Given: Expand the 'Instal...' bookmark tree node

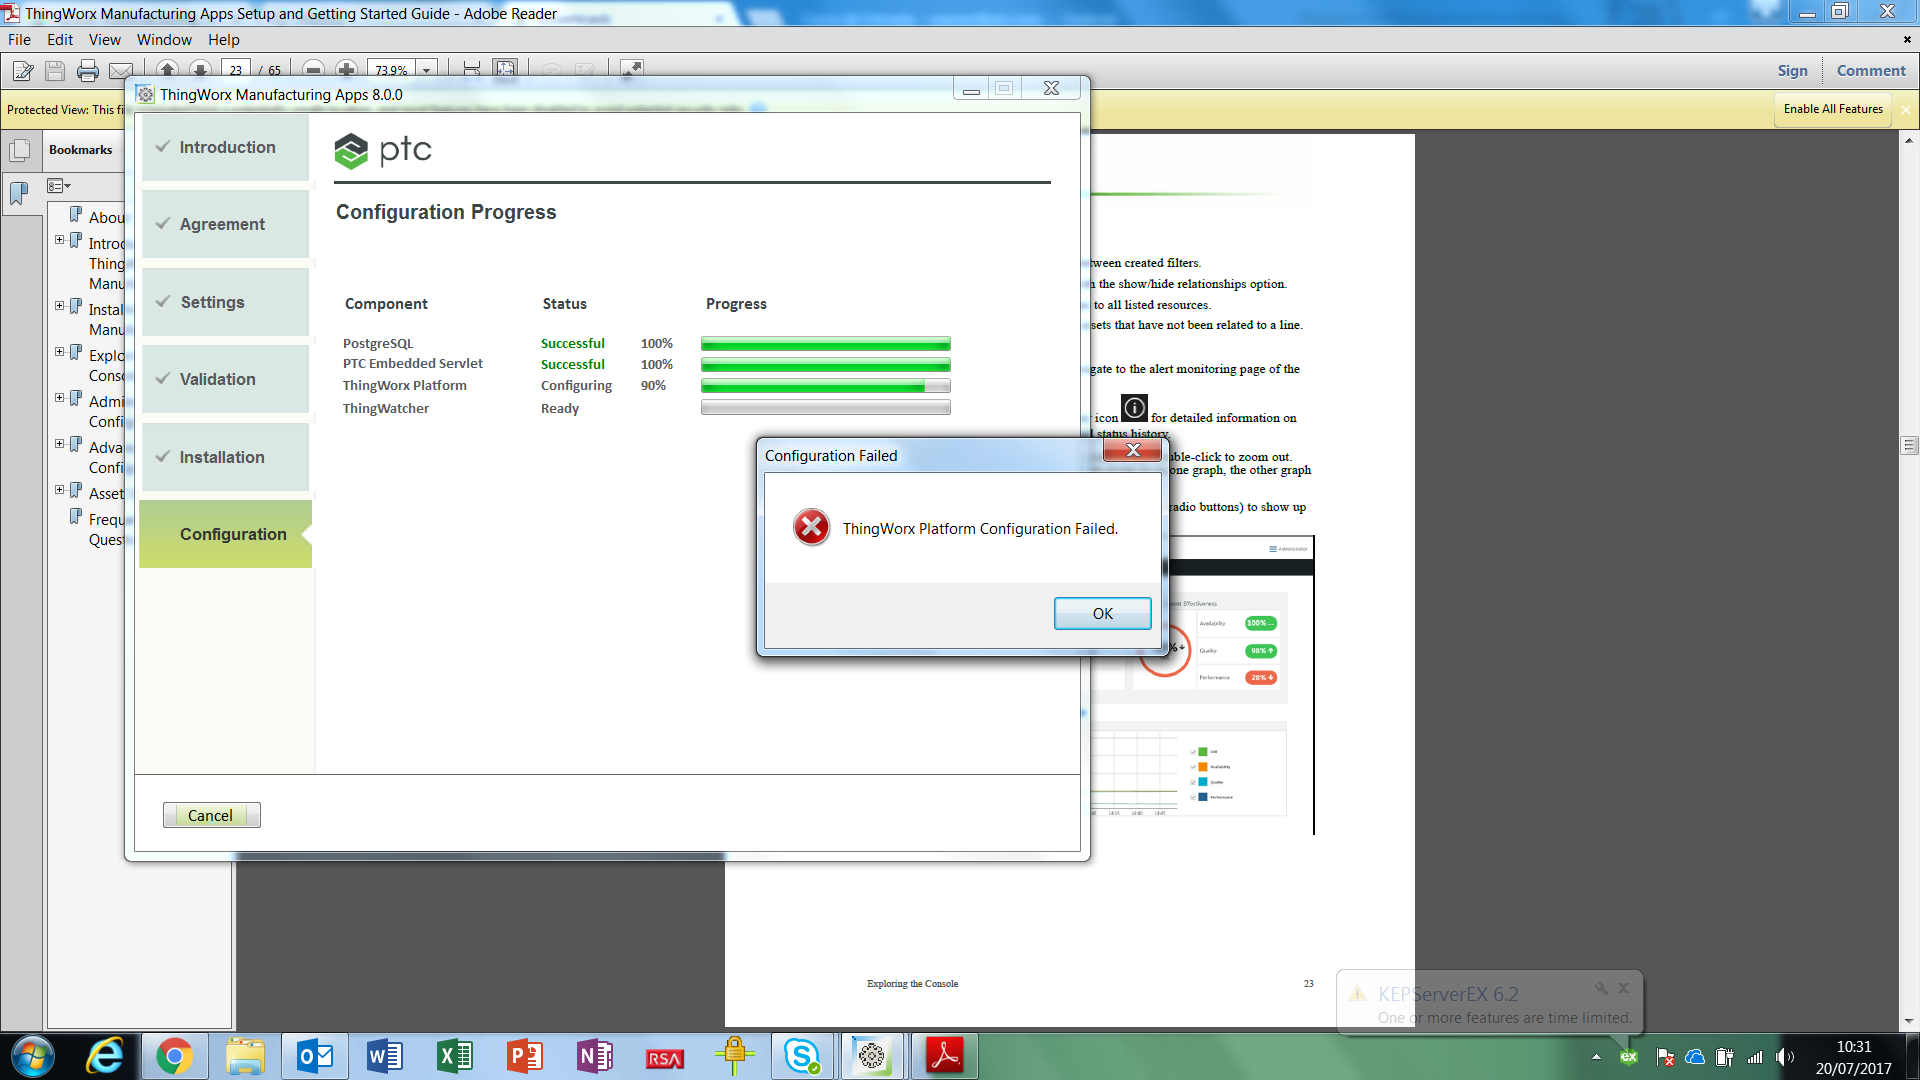Looking at the screenshot, I should (x=59, y=306).
